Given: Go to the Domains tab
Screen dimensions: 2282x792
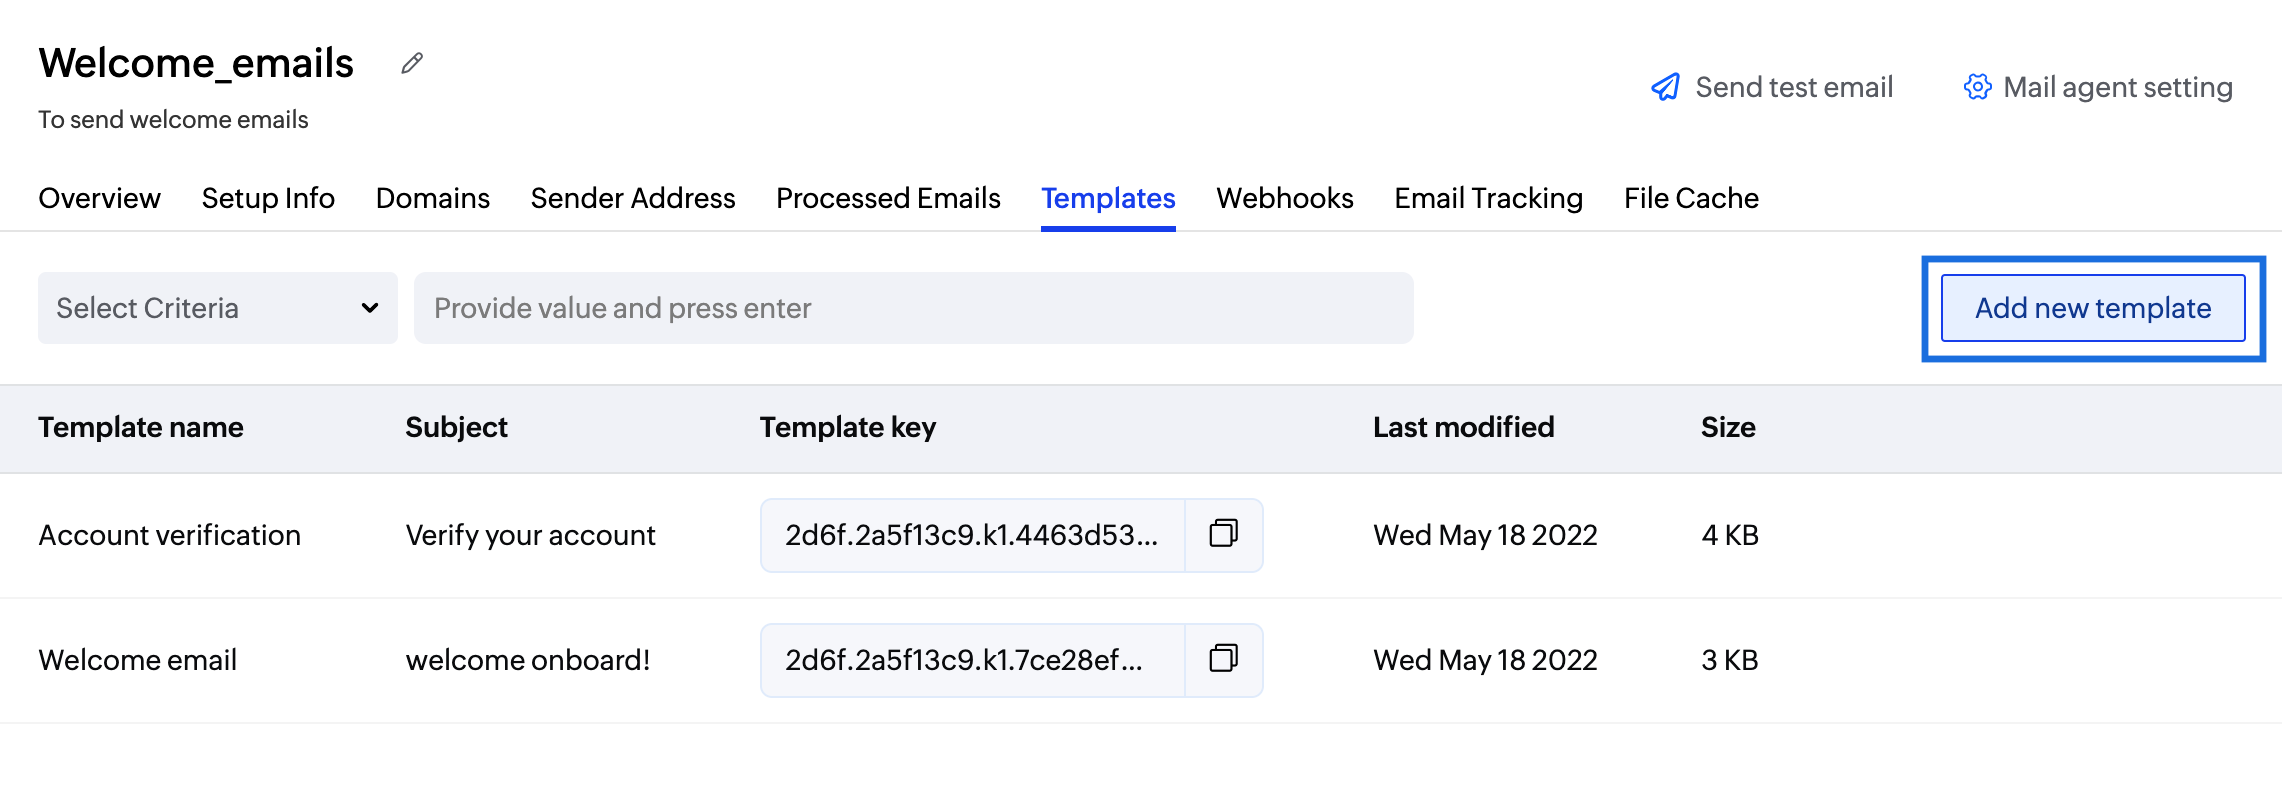Looking at the screenshot, I should click(432, 198).
